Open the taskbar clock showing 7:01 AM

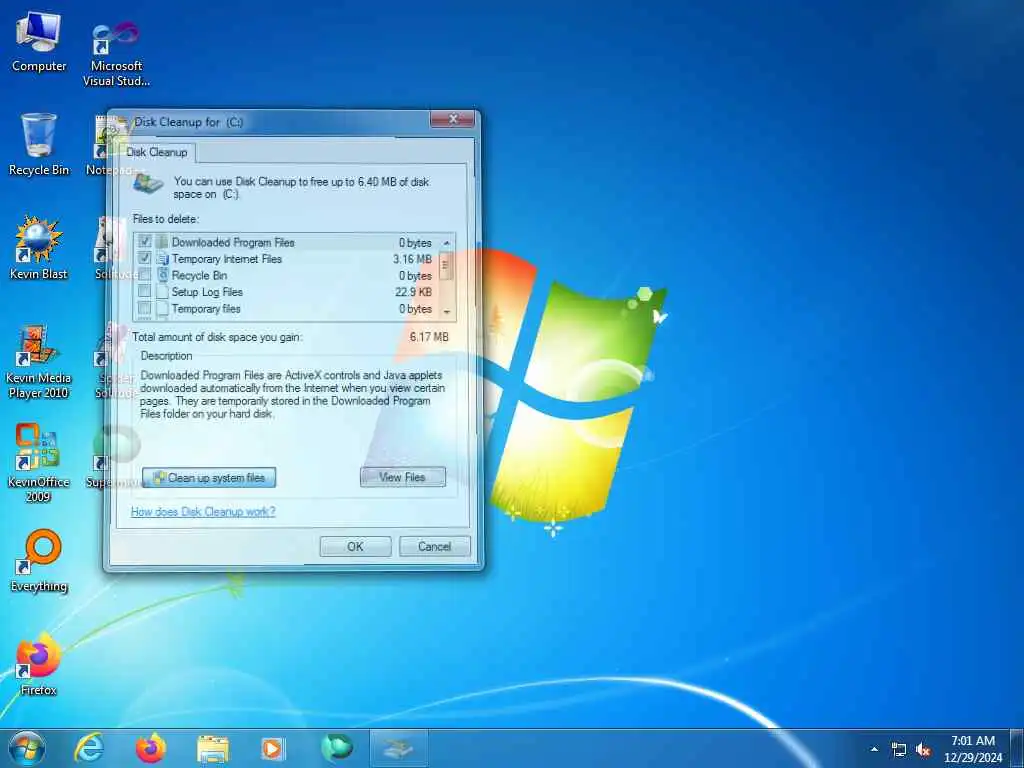click(972, 749)
